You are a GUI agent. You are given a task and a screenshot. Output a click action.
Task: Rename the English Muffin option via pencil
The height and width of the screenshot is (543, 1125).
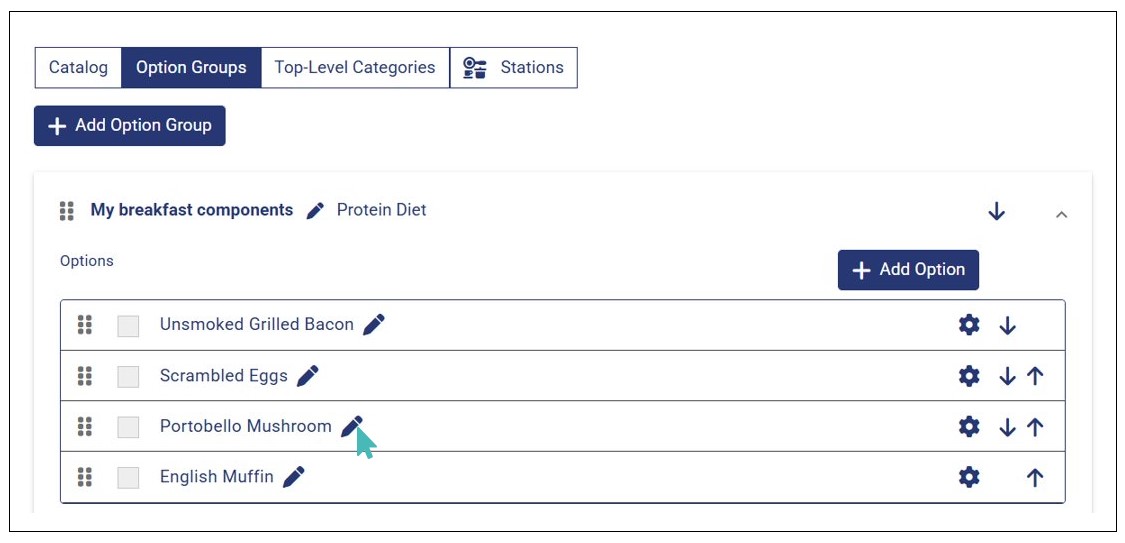pos(293,477)
